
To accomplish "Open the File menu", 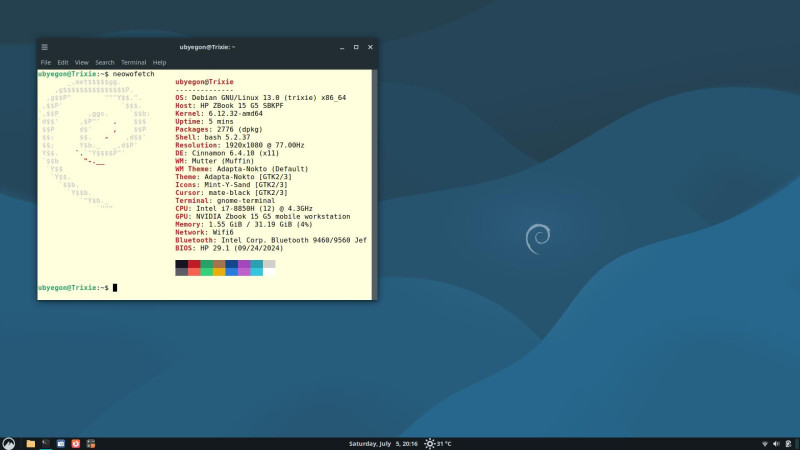I will coord(45,62).
